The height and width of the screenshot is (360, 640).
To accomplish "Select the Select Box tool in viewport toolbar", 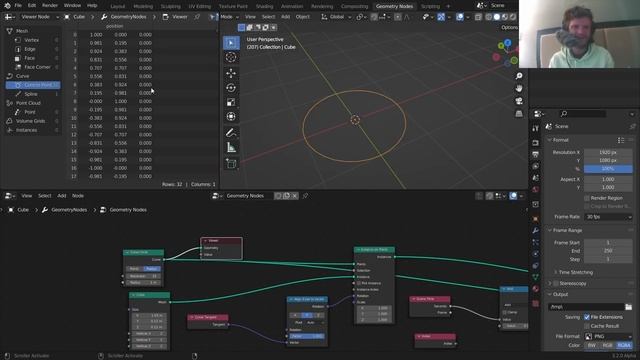I will (x=231, y=43).
